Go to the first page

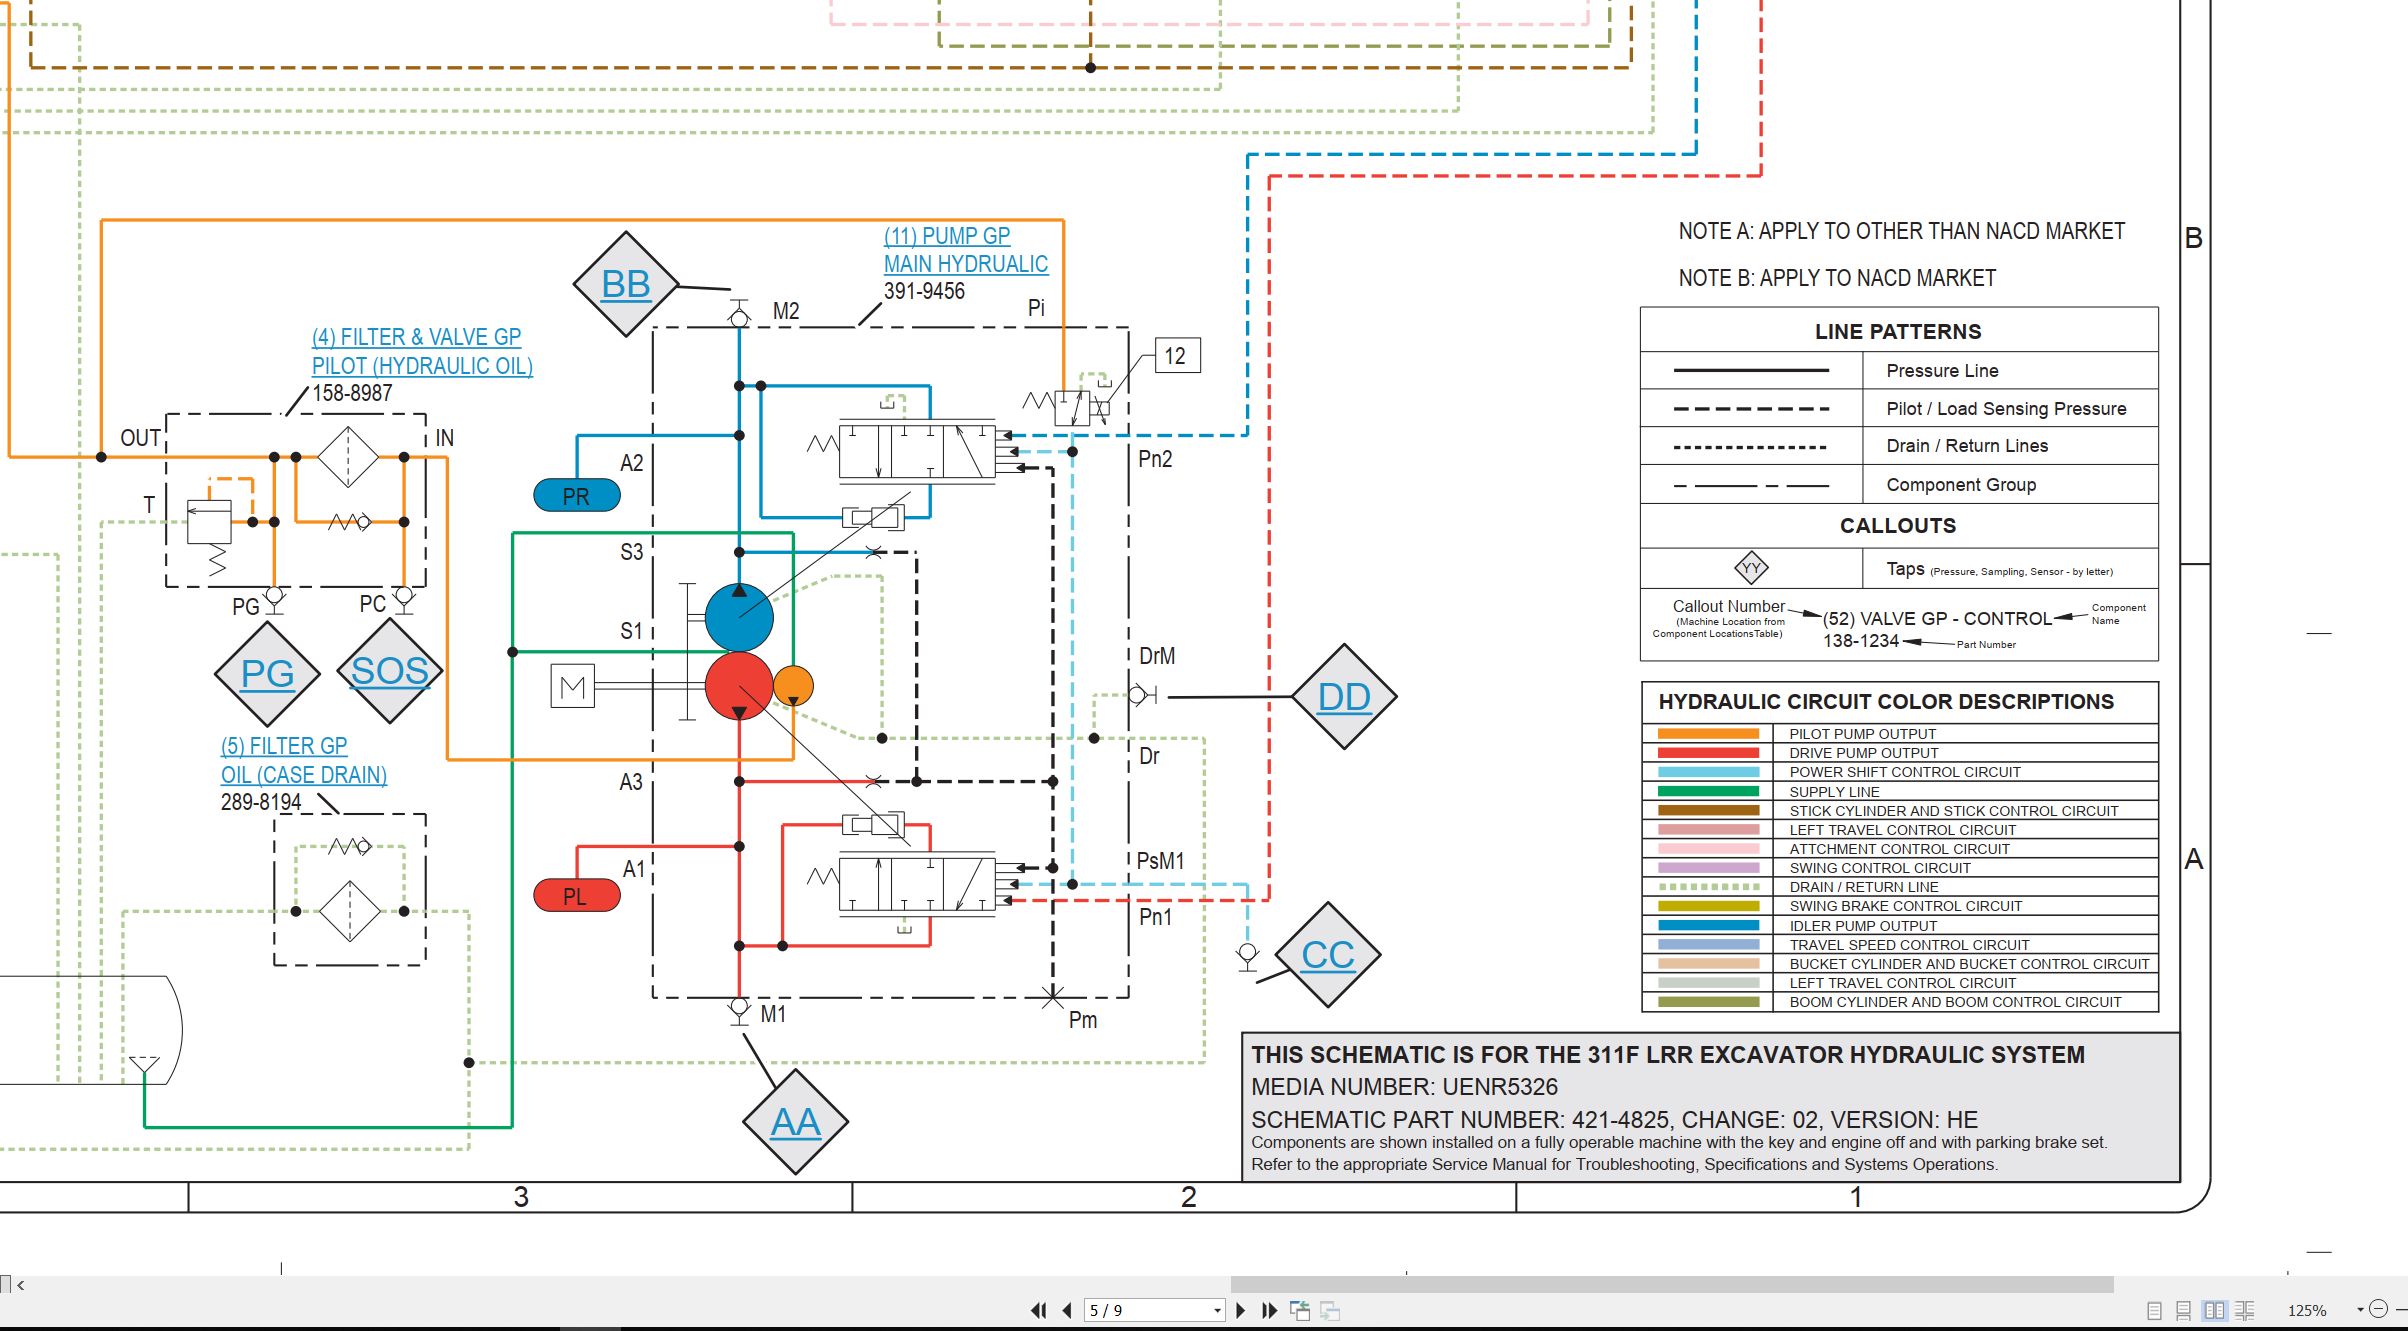point(1039,1310)
